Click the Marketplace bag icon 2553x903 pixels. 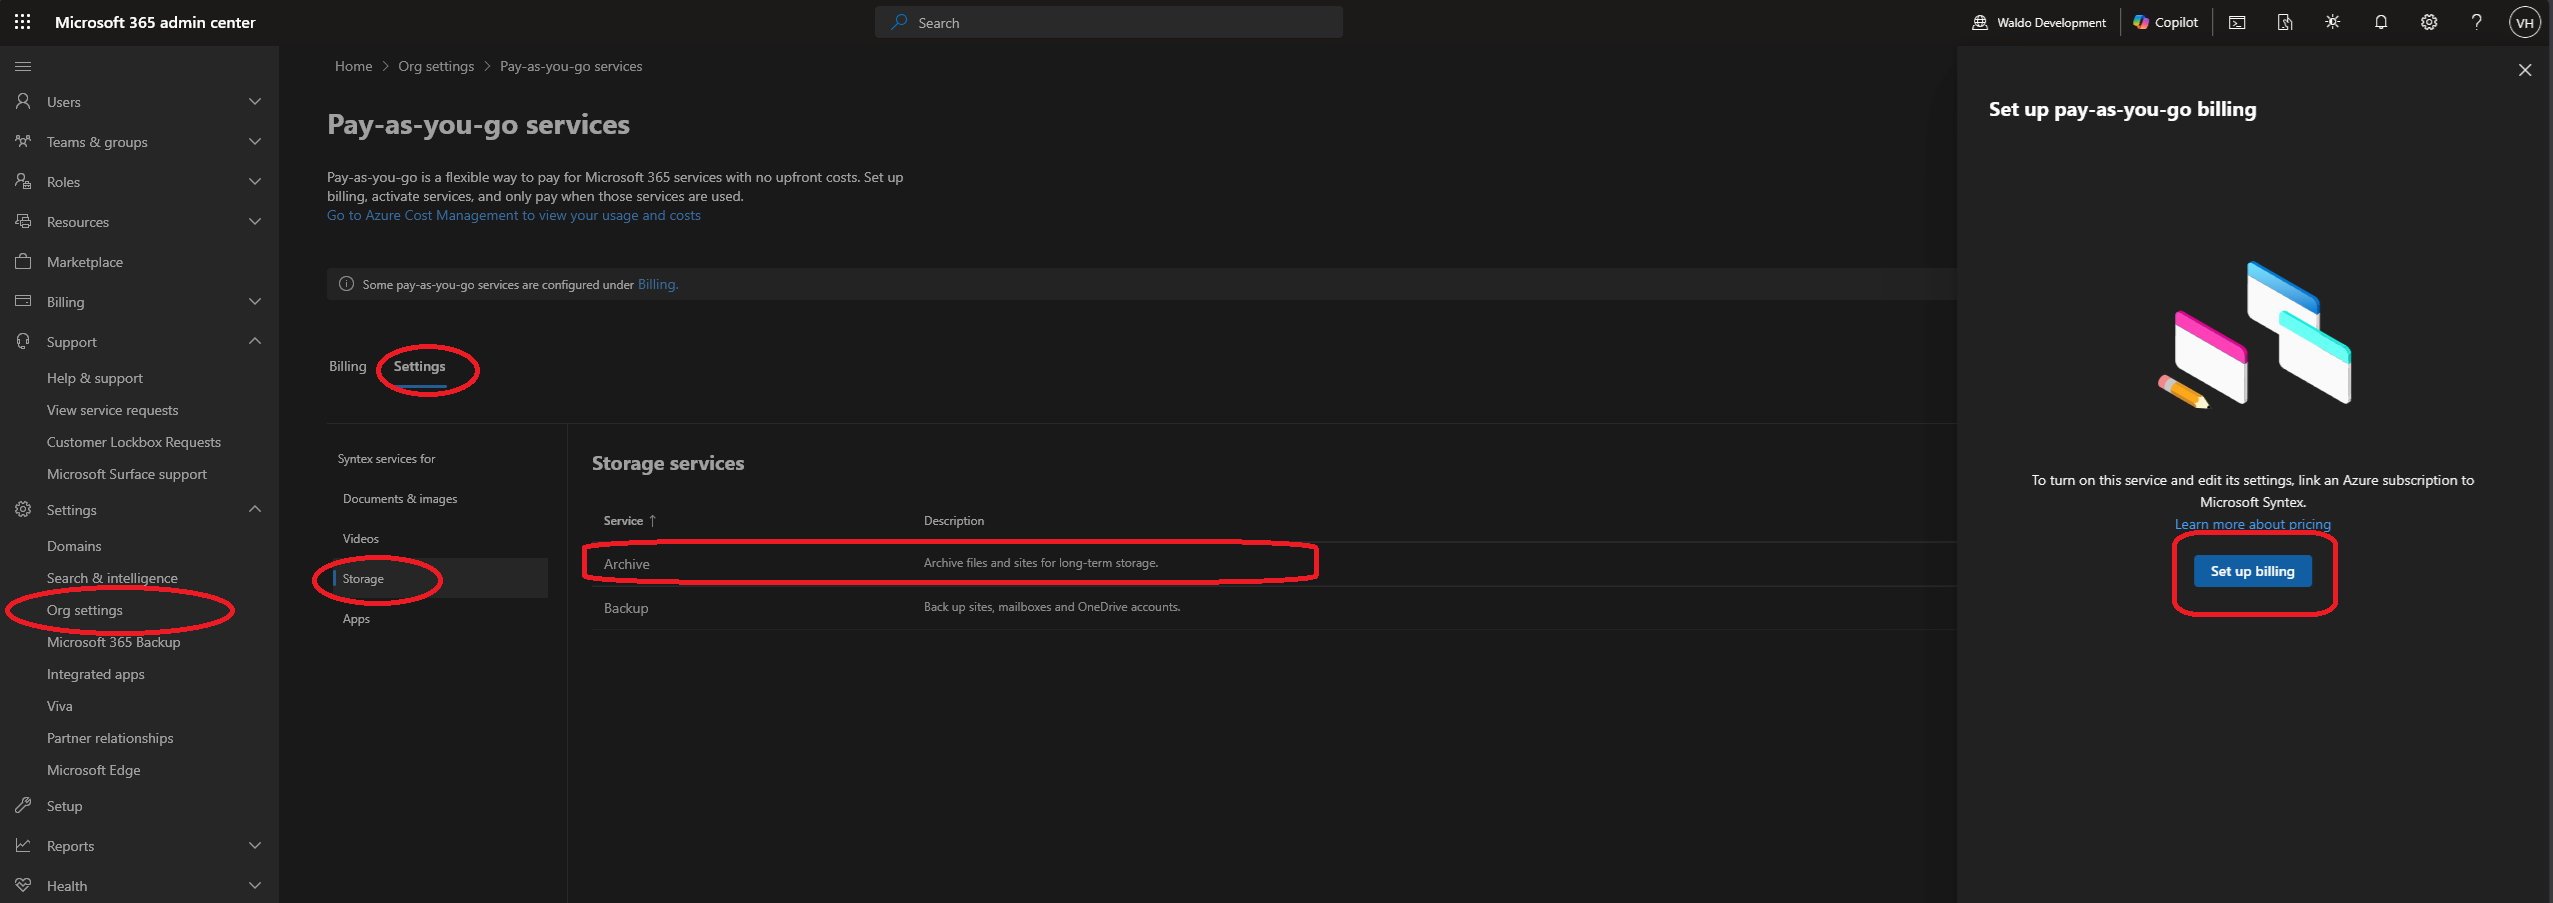23,261
